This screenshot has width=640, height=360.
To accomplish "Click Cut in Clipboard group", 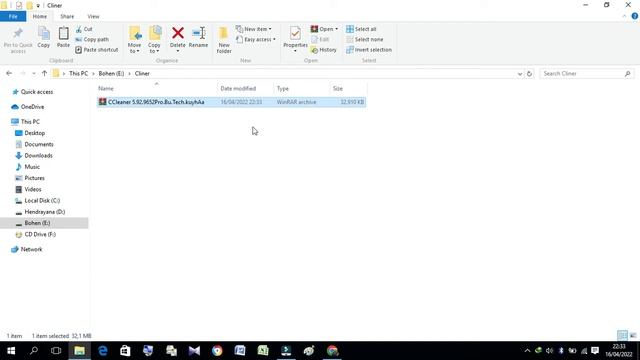I will 84,29.
